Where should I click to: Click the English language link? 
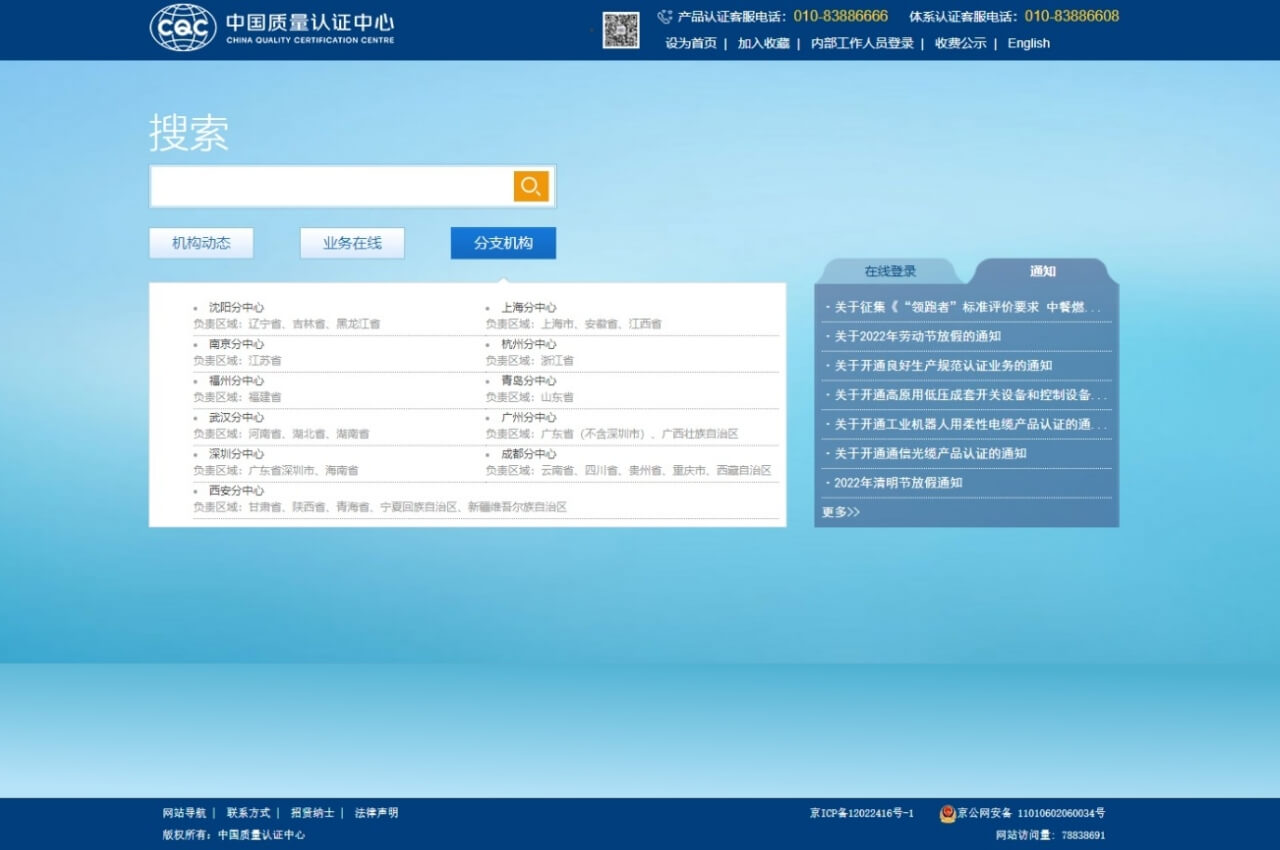(1028, 43)
